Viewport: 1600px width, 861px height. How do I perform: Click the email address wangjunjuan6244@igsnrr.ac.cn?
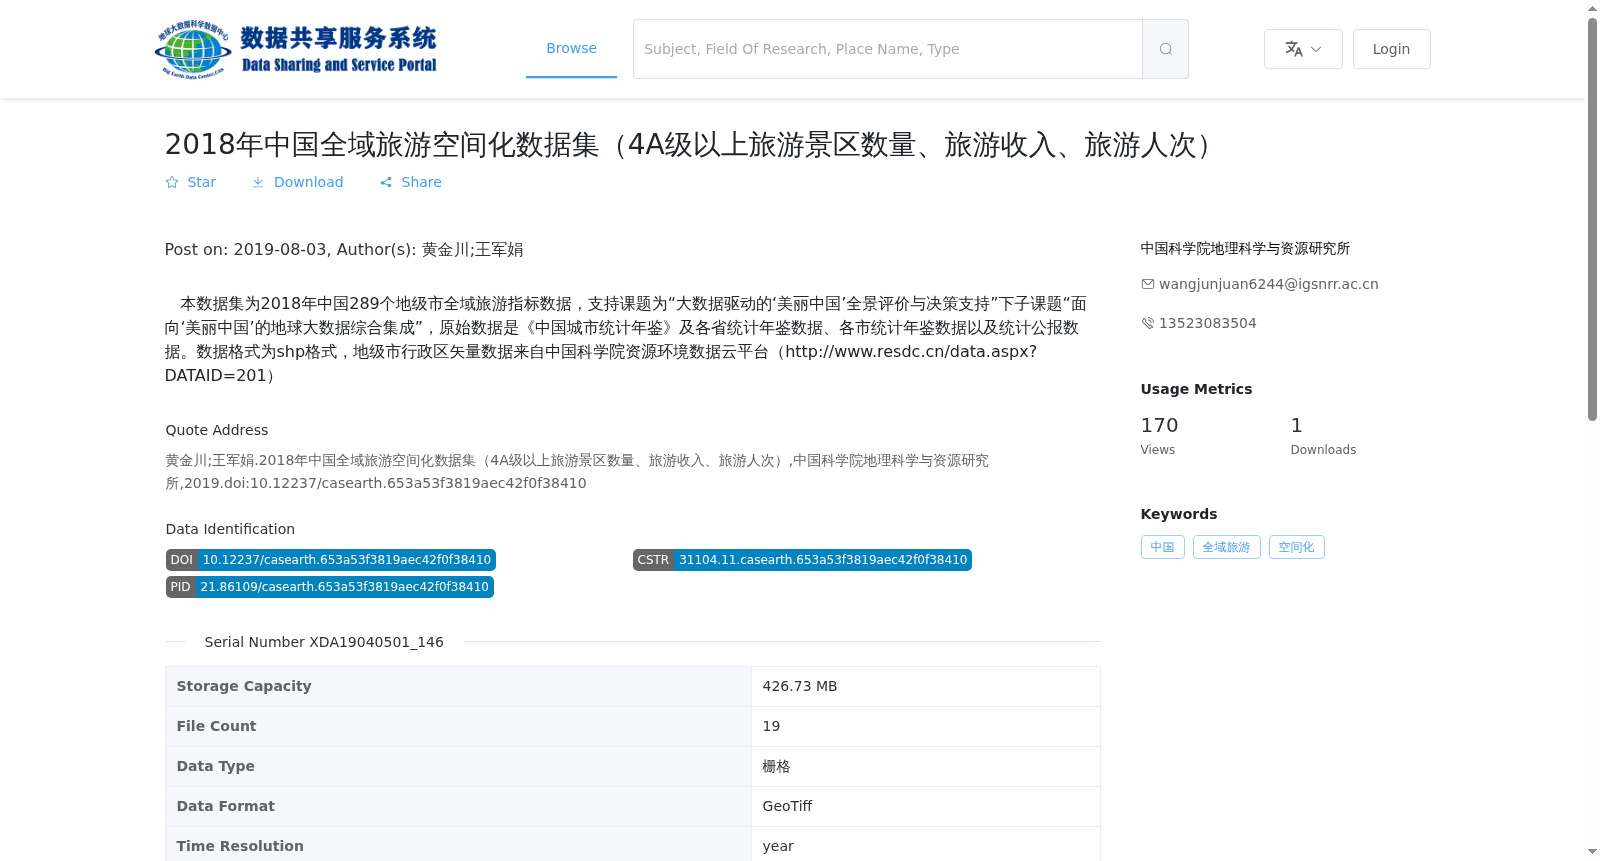tap(1268, 284)
